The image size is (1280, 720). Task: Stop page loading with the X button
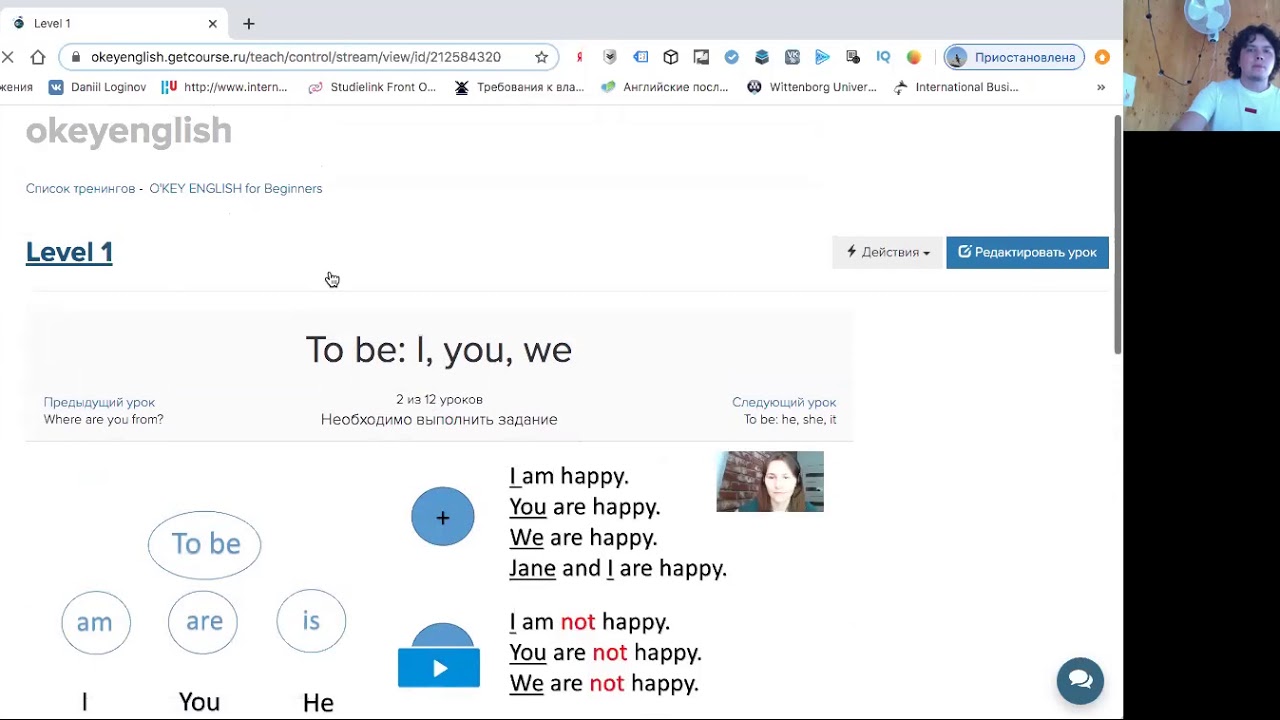(8, 57)
